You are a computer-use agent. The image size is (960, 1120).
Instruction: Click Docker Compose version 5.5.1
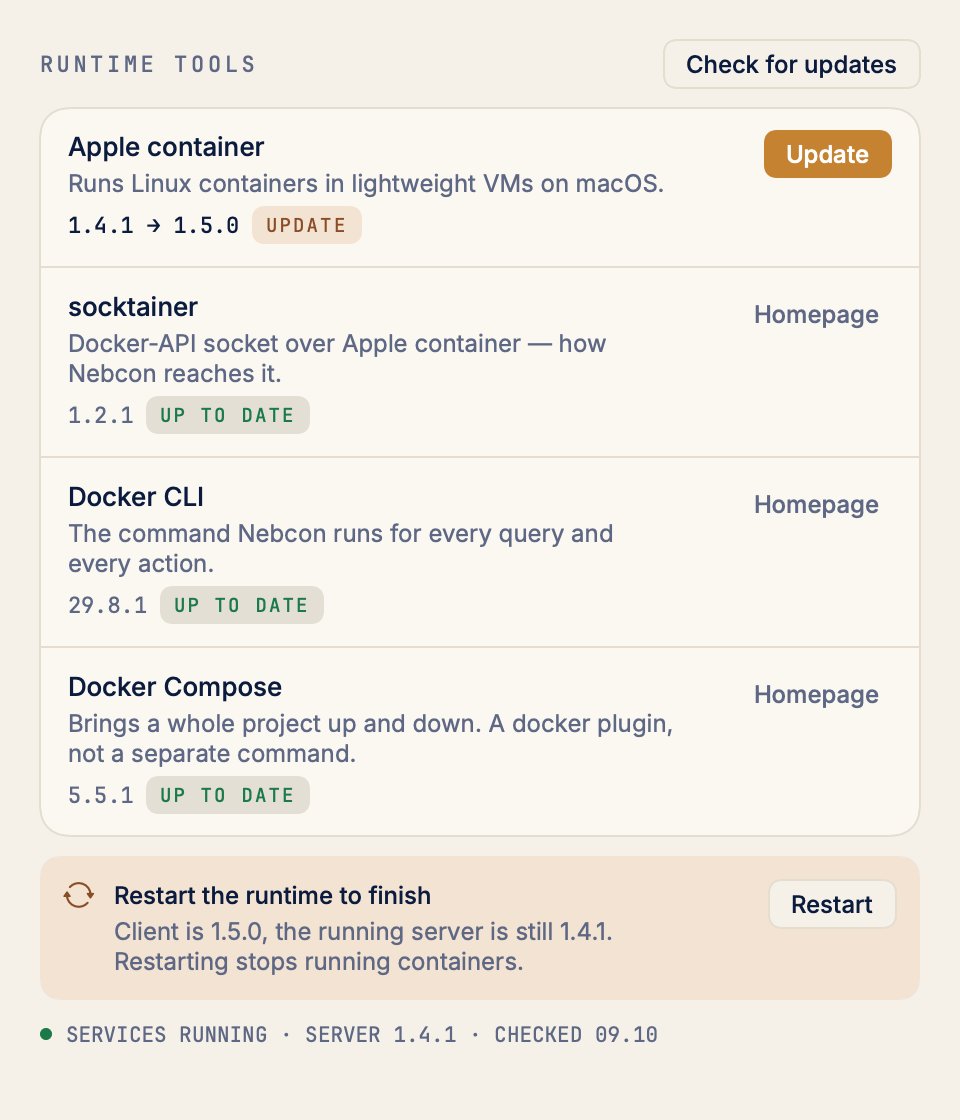tap(101, 796)
